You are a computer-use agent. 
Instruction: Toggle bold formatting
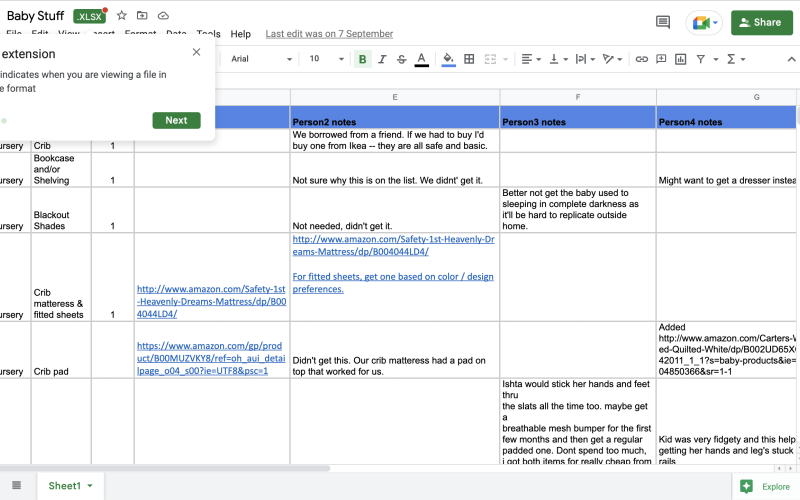pyautogui.click(x=362, y=59)
